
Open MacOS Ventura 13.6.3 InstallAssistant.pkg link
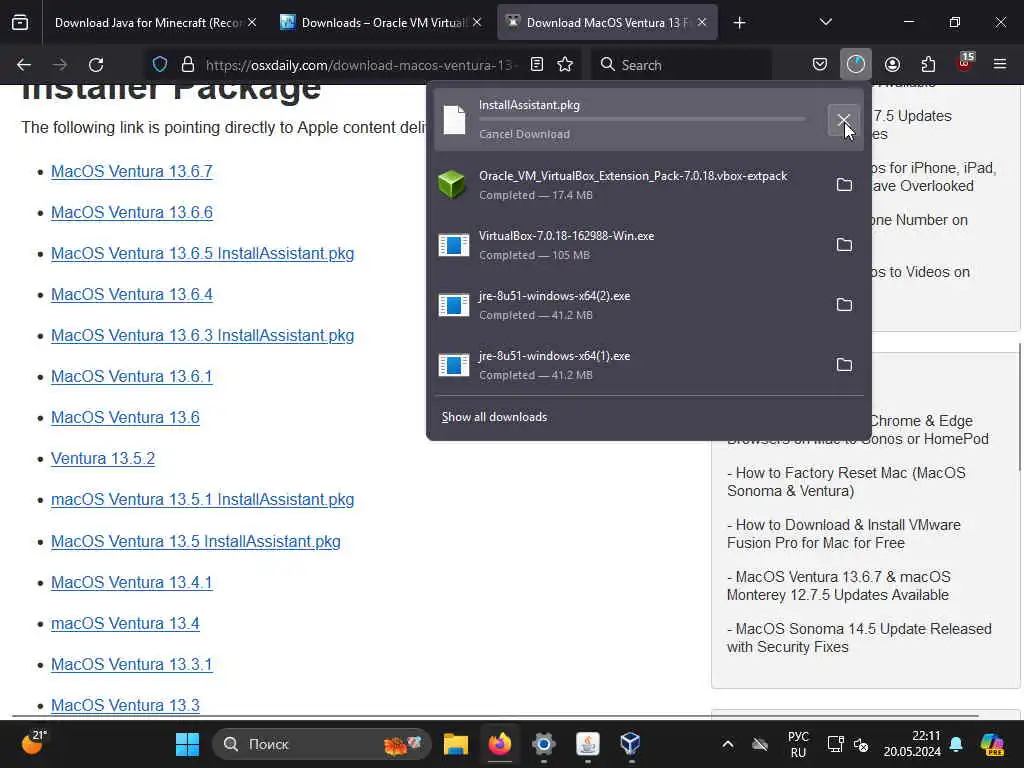[x=202, y=336]
